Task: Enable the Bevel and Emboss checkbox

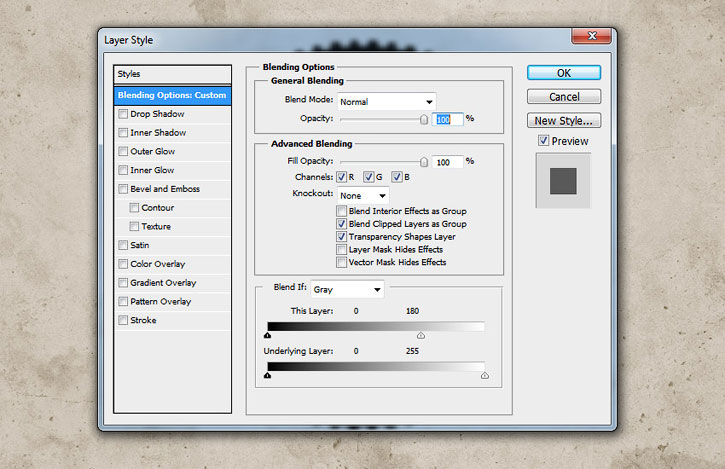Action: click(123, 189)
